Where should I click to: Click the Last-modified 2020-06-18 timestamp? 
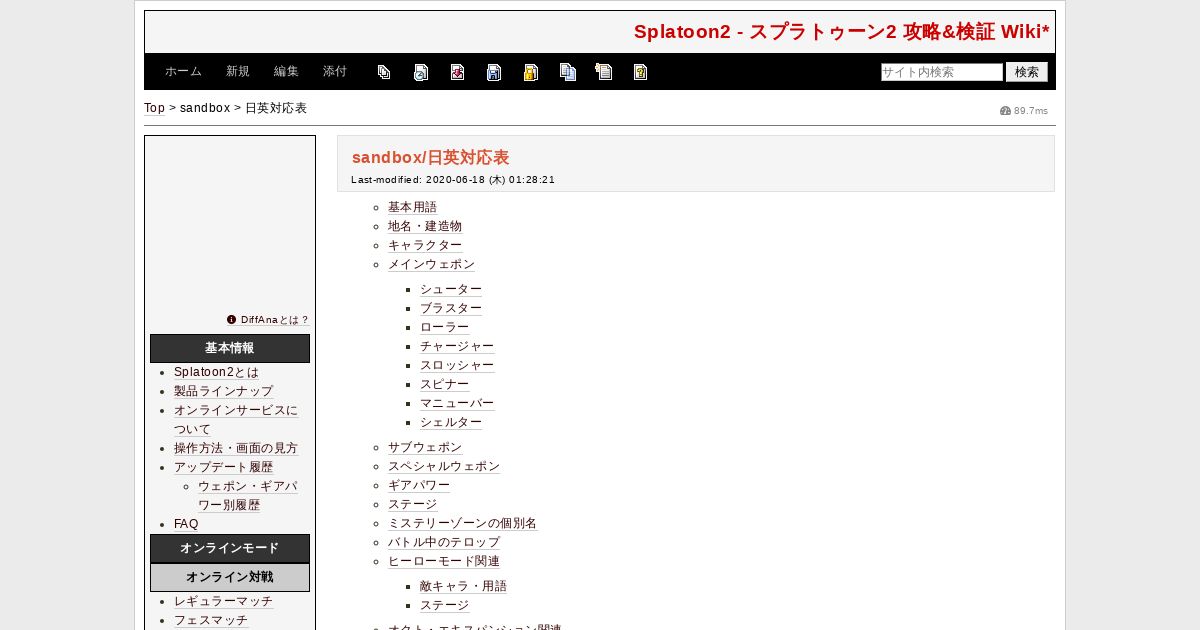(453, 180)
